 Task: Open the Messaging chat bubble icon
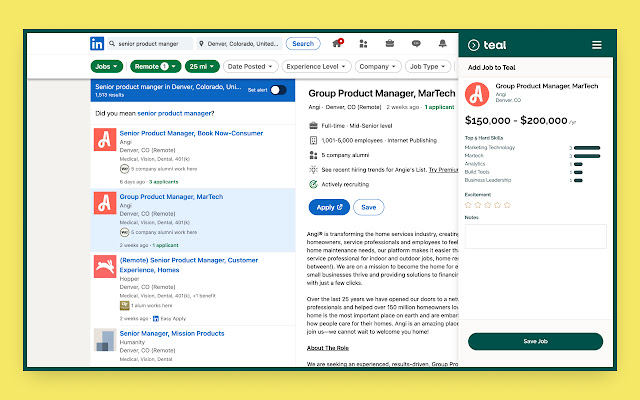[x=416, y=43]
